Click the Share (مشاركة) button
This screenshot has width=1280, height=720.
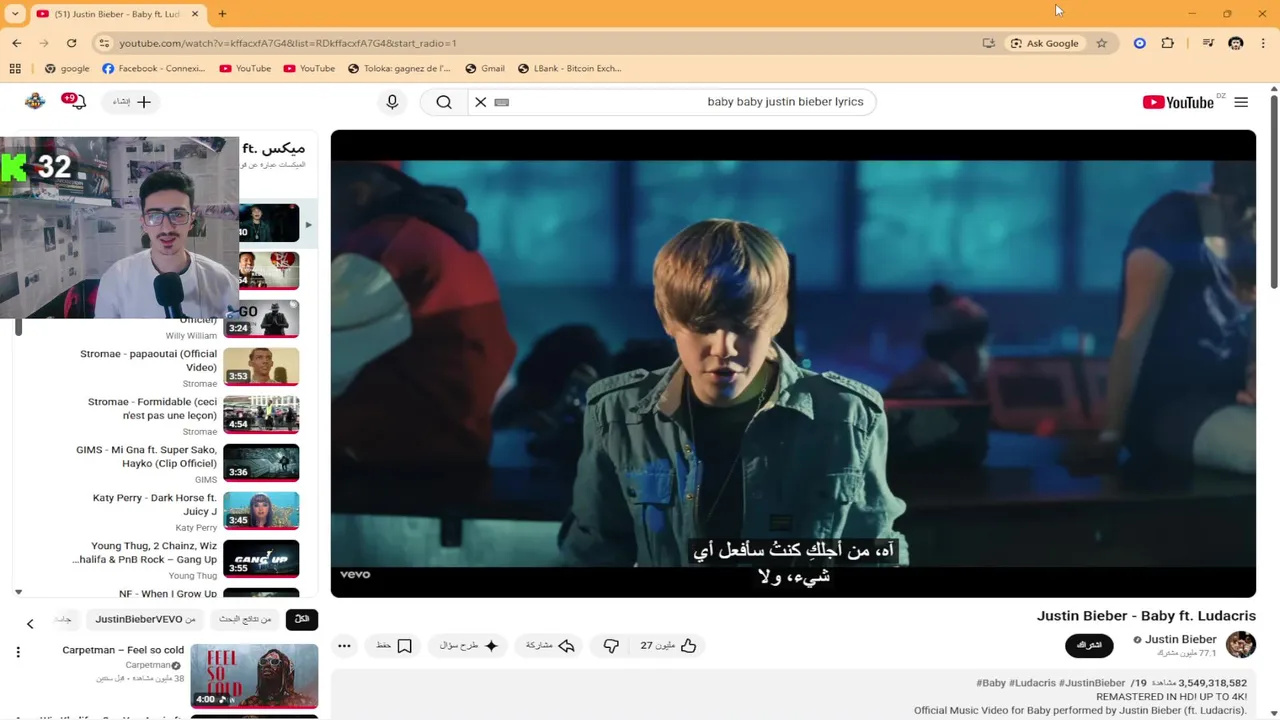tap(550, 646)
